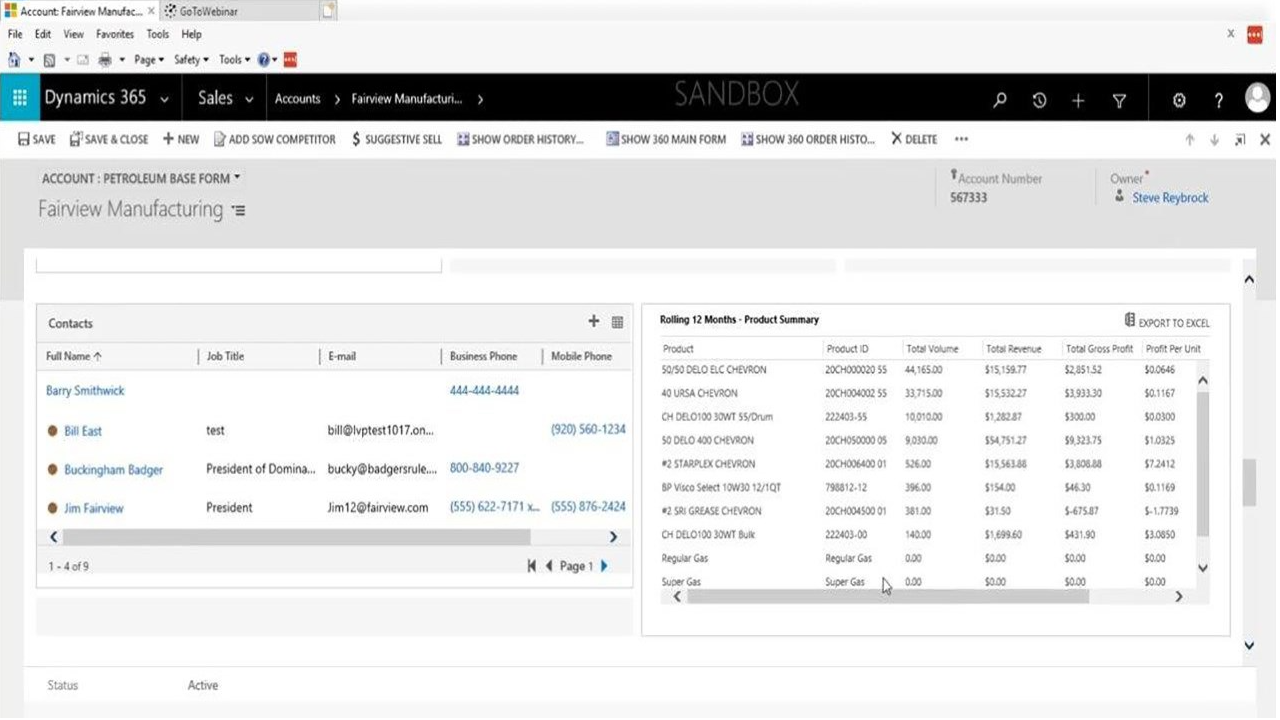1280x720 pixels.
Task: Add a new contact with the plus icon
Action: (594, 322)
